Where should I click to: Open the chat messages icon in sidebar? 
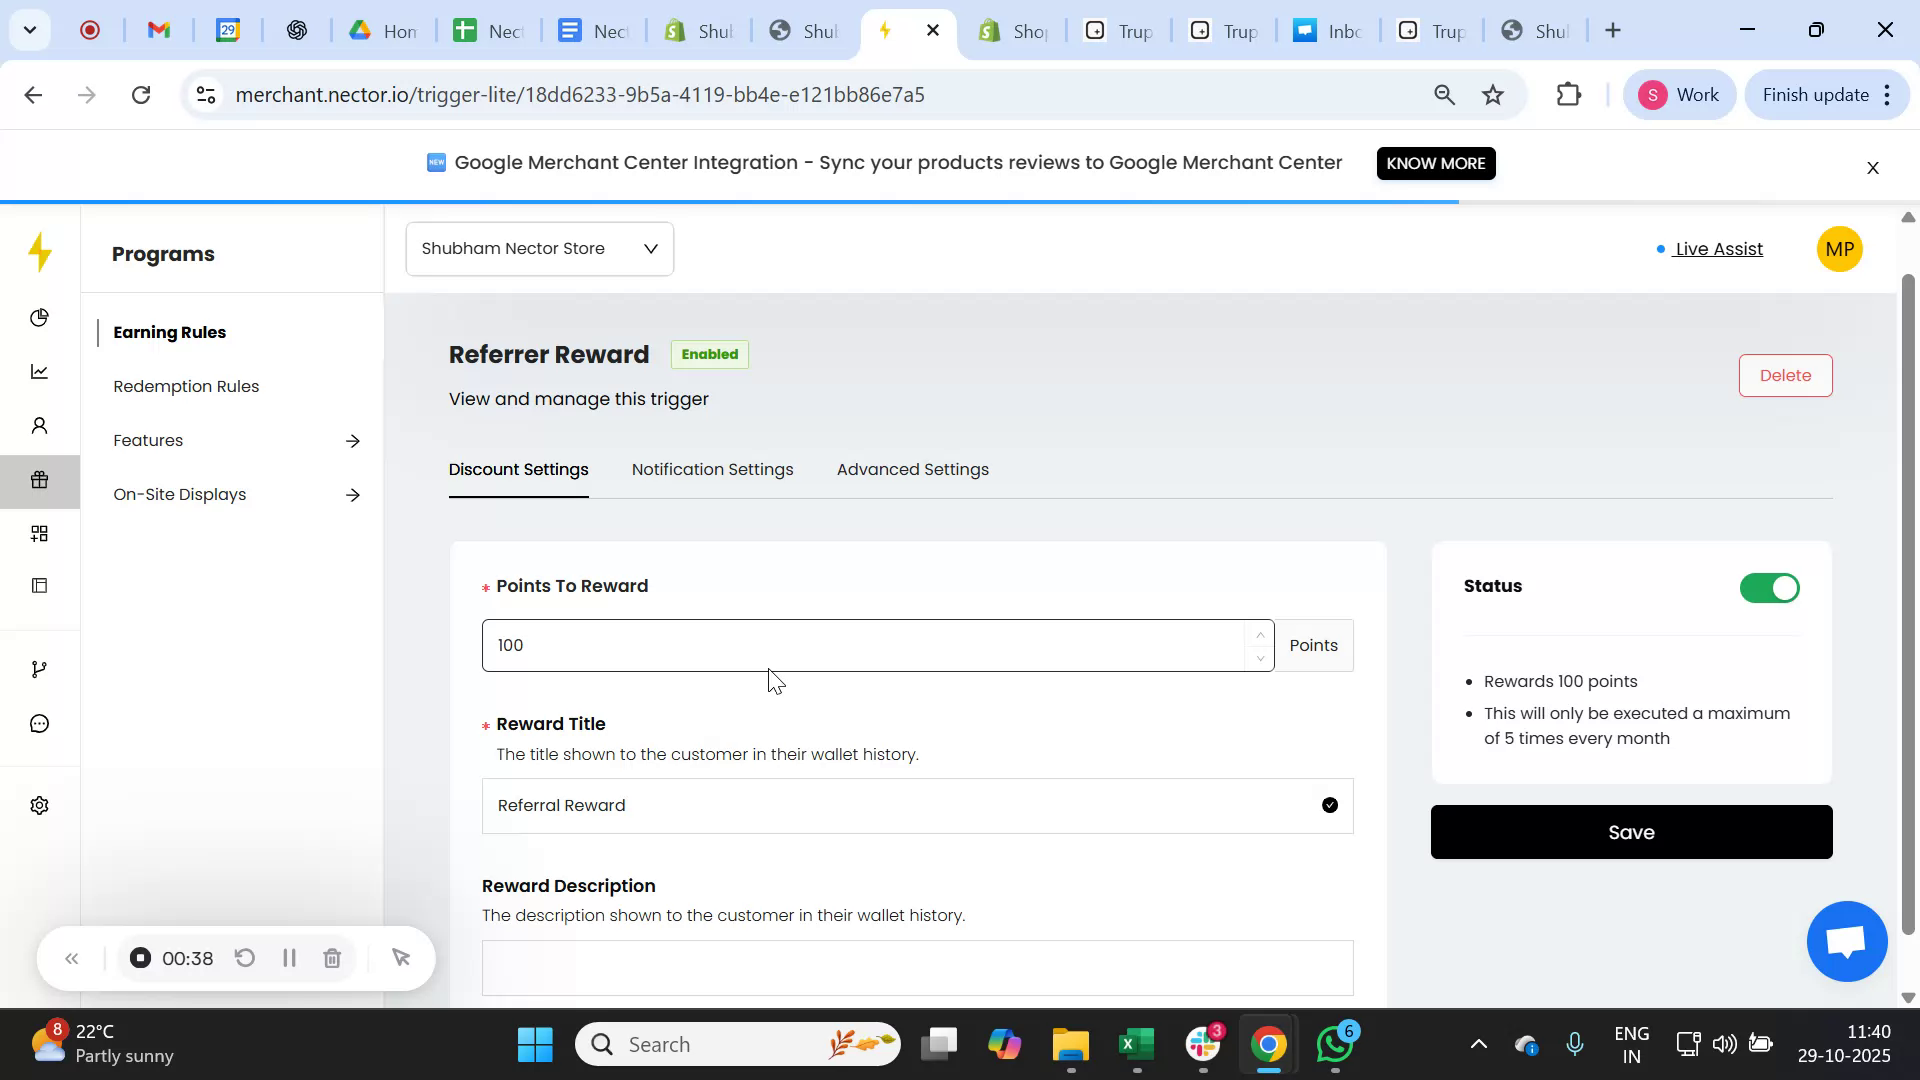click(40, 724)
